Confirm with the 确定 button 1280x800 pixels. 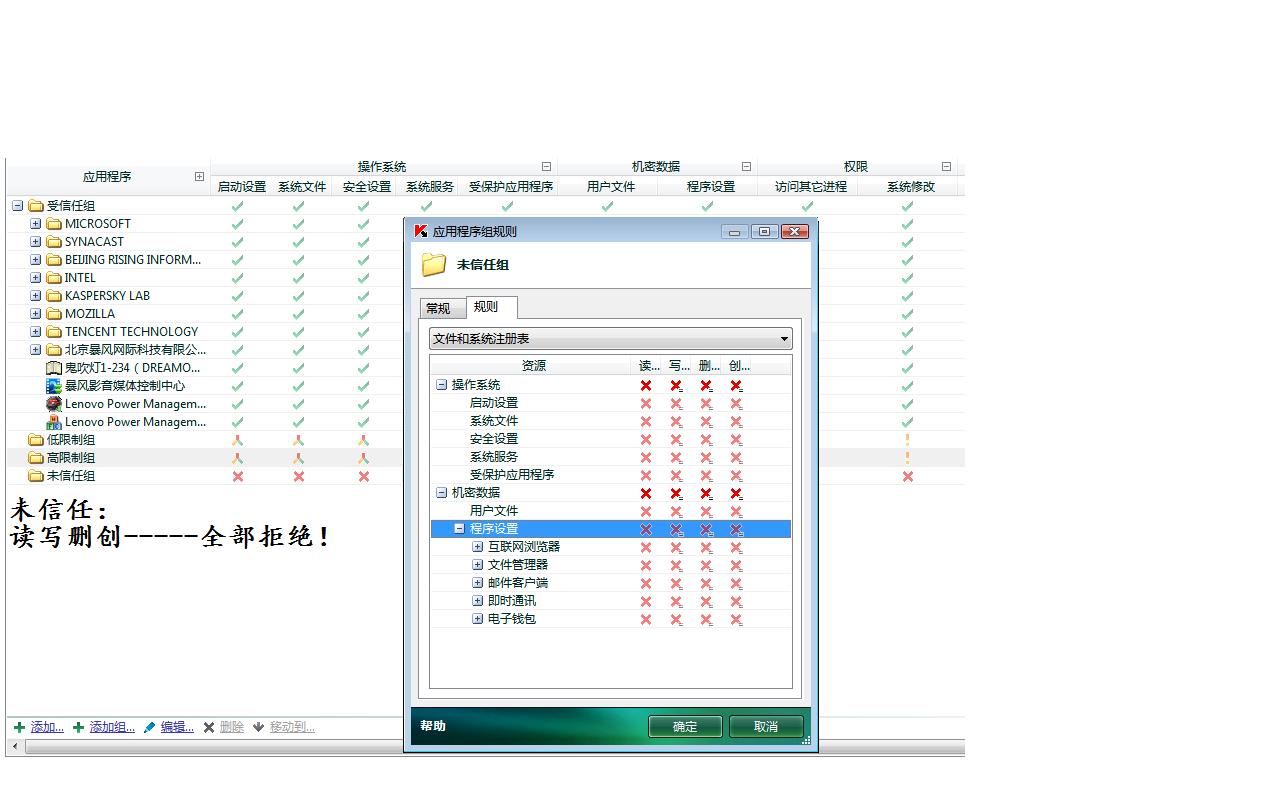(x=685, y=727)
